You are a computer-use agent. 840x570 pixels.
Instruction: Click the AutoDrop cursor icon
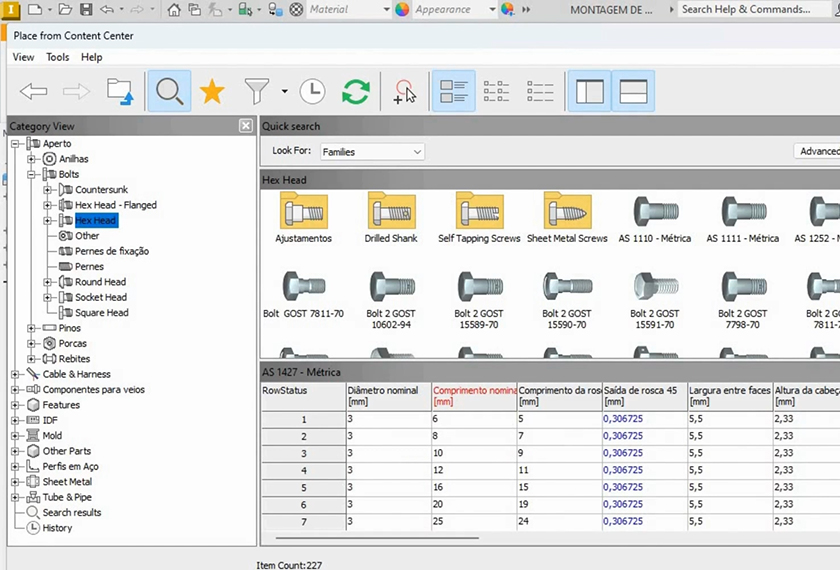pos(404,92)
